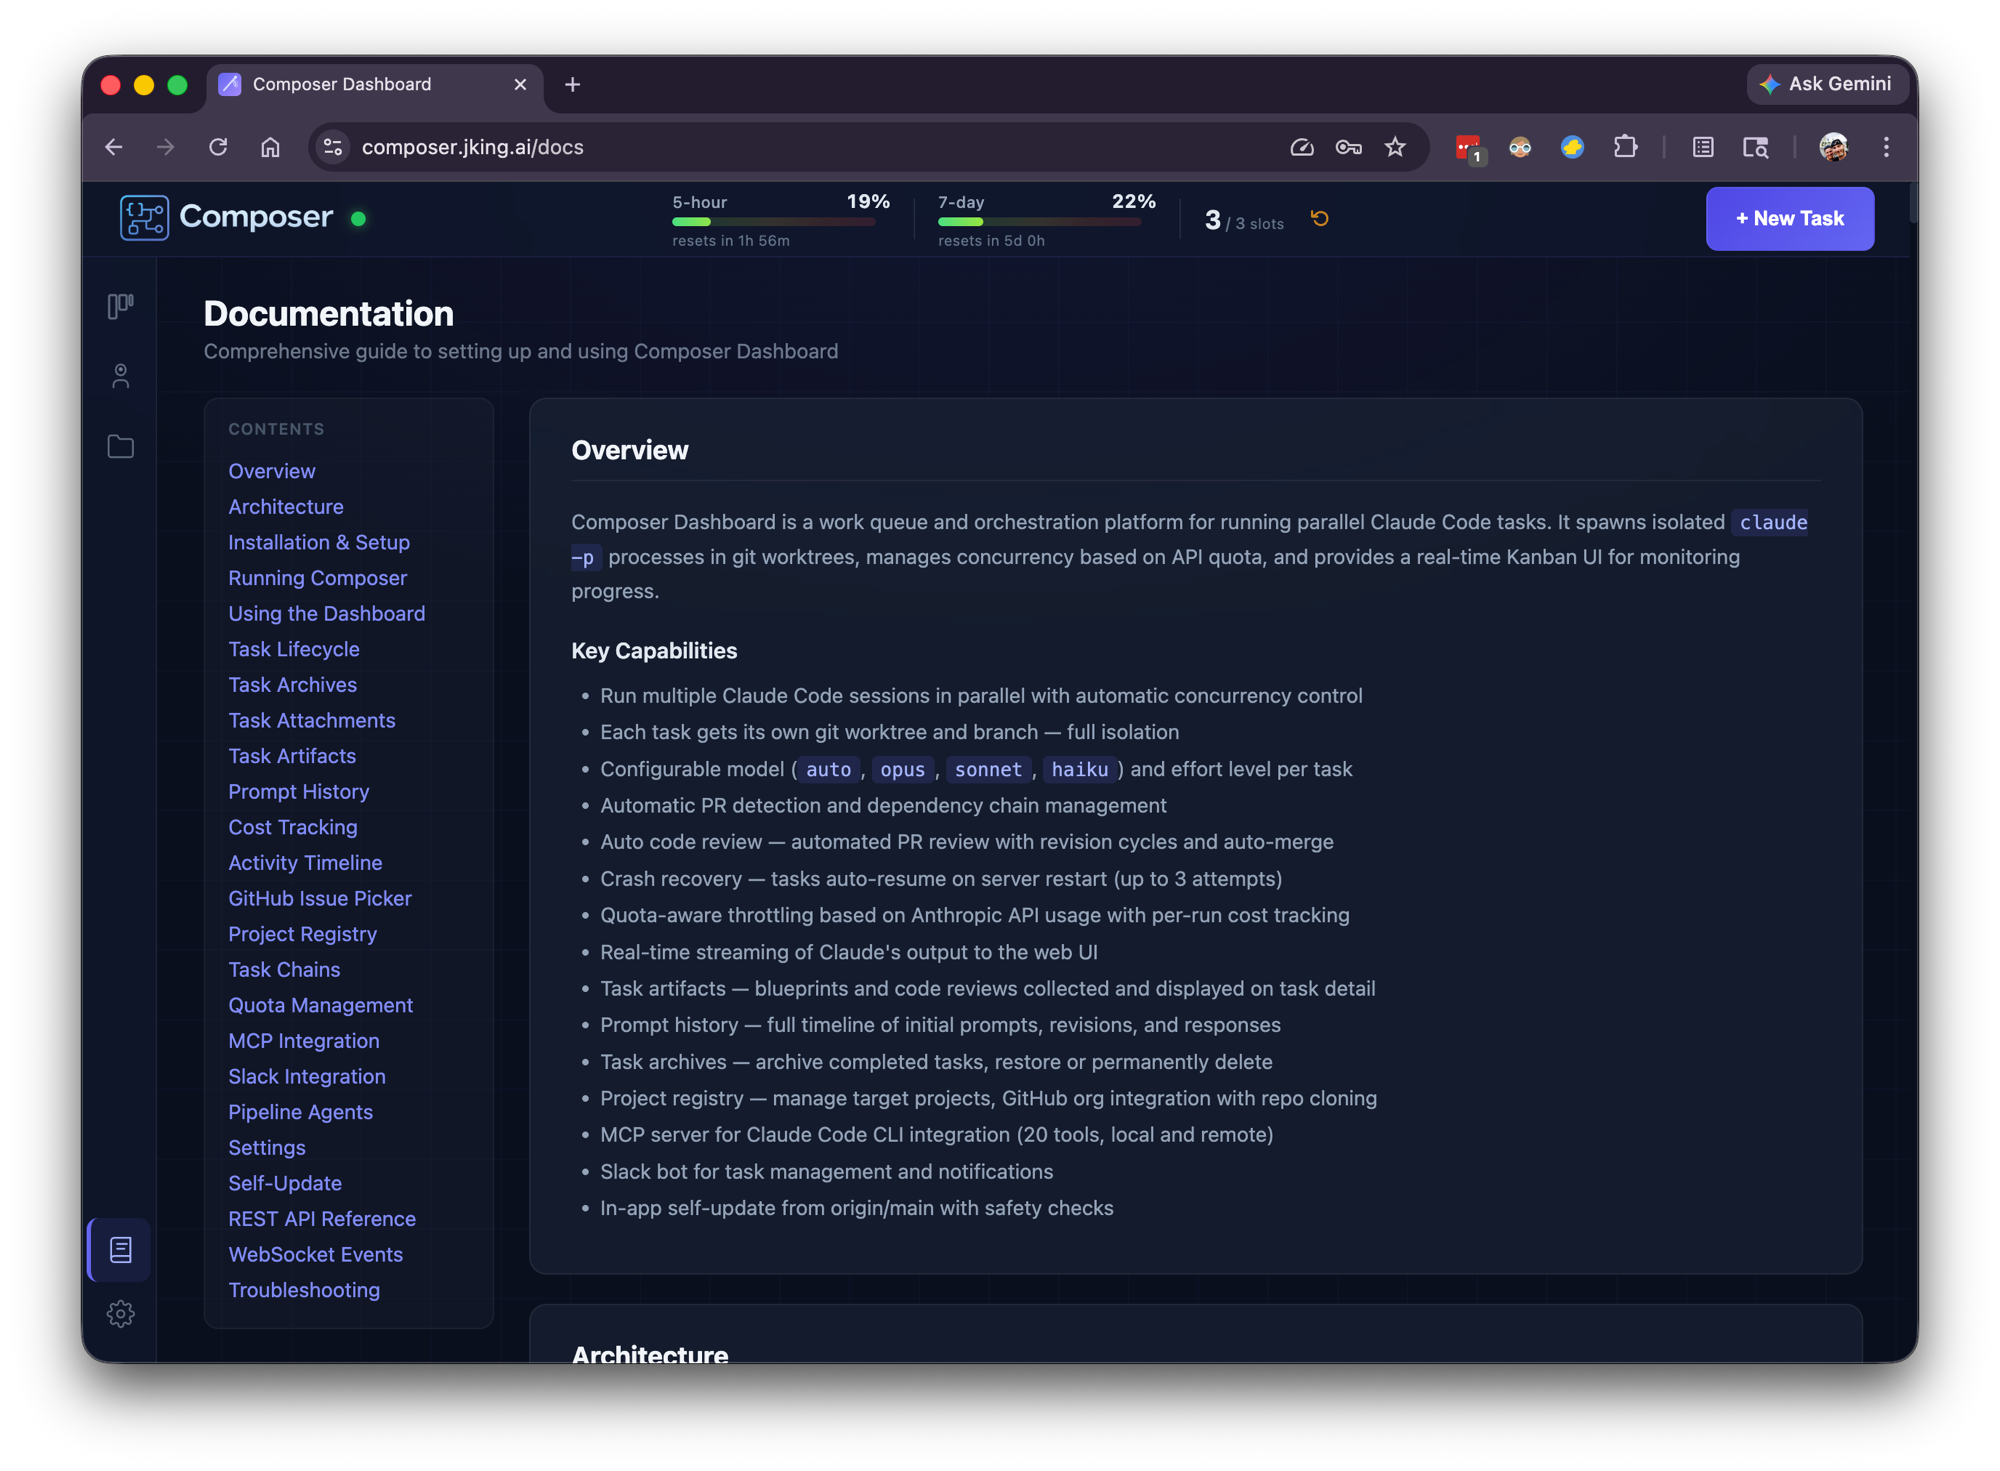The width and height of the screenshot is (2000, 1471).
Task: Open the Chrome three-dot menu
Action: click(x=1885, y=147)
